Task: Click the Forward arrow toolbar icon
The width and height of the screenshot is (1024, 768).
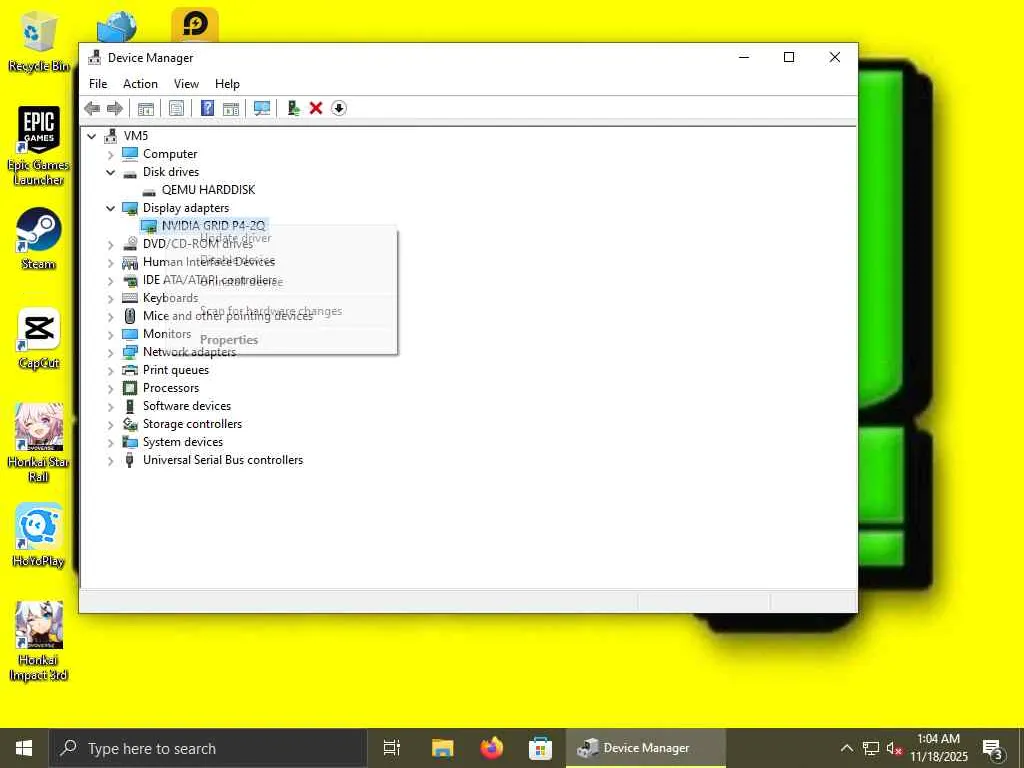Action: pyautogui.click(x=115, y=108)
